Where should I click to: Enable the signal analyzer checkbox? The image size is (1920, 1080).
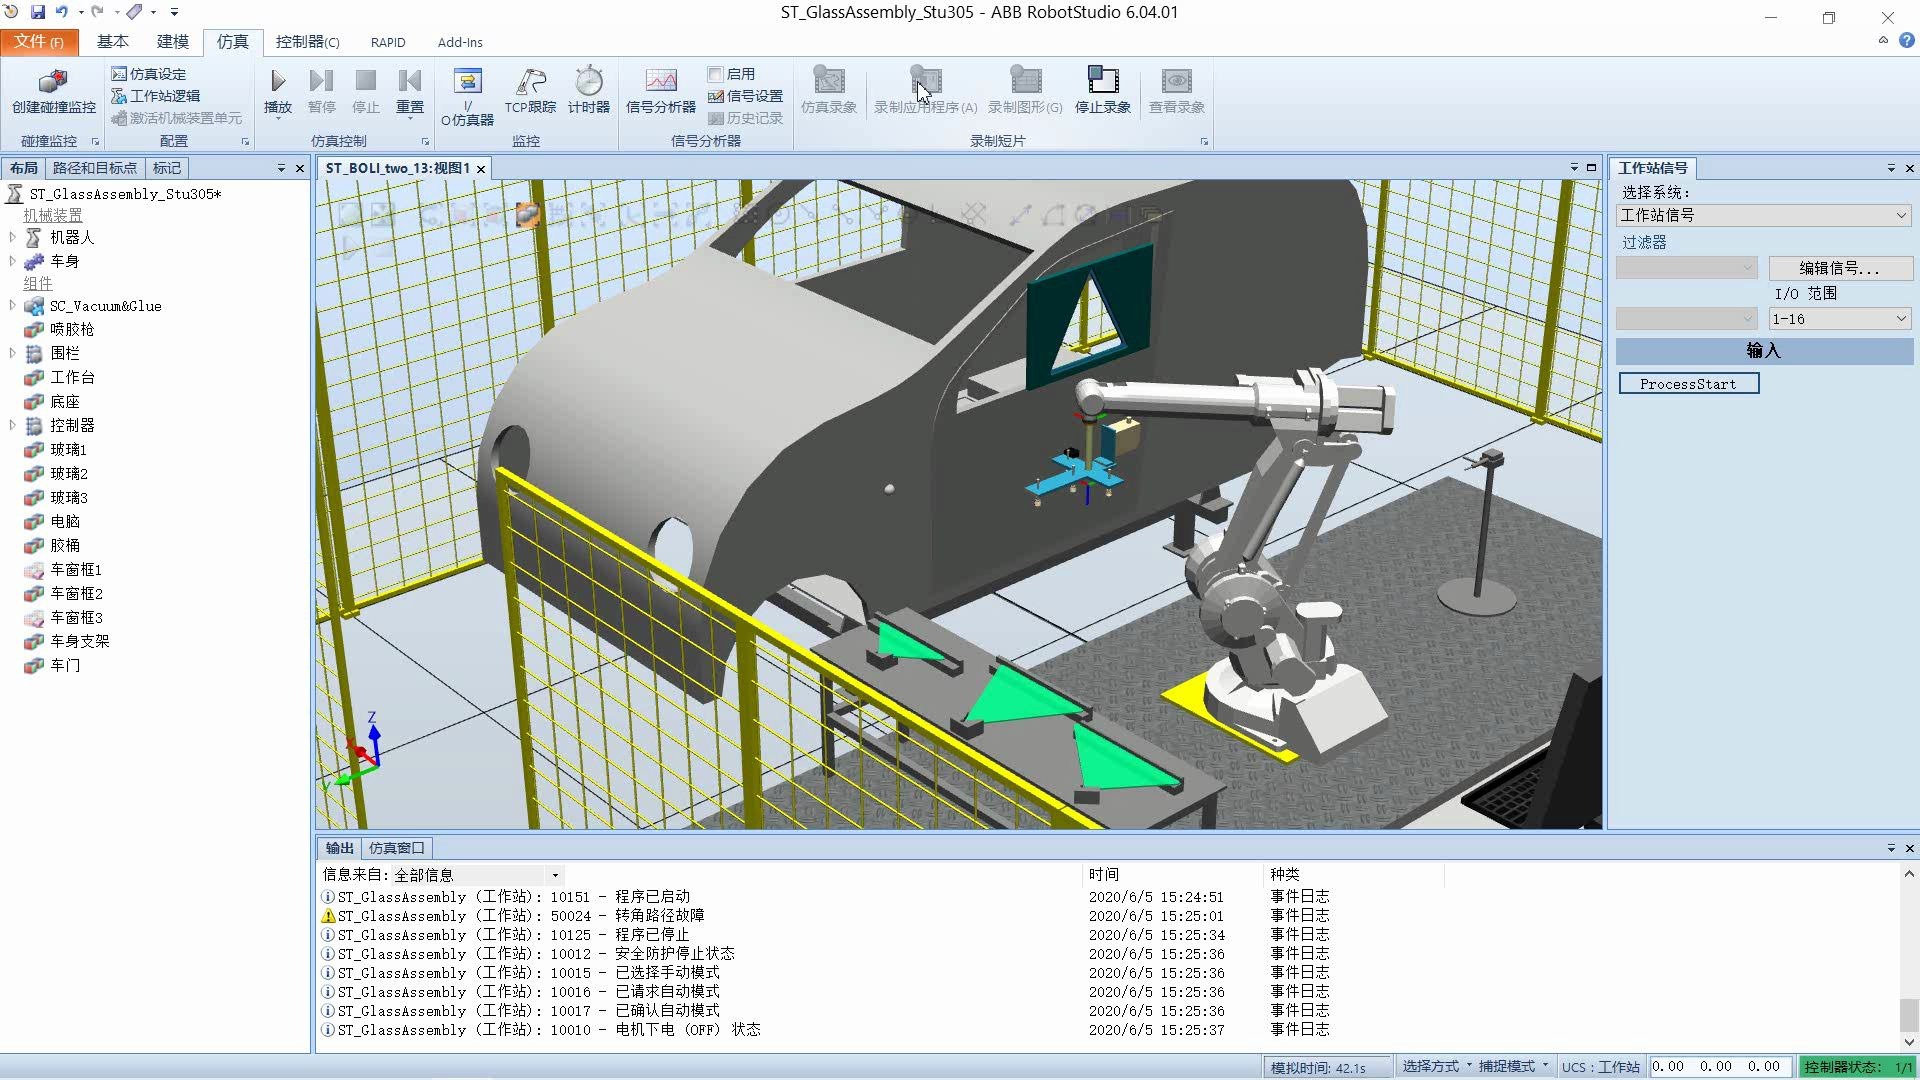coord(715,74)
